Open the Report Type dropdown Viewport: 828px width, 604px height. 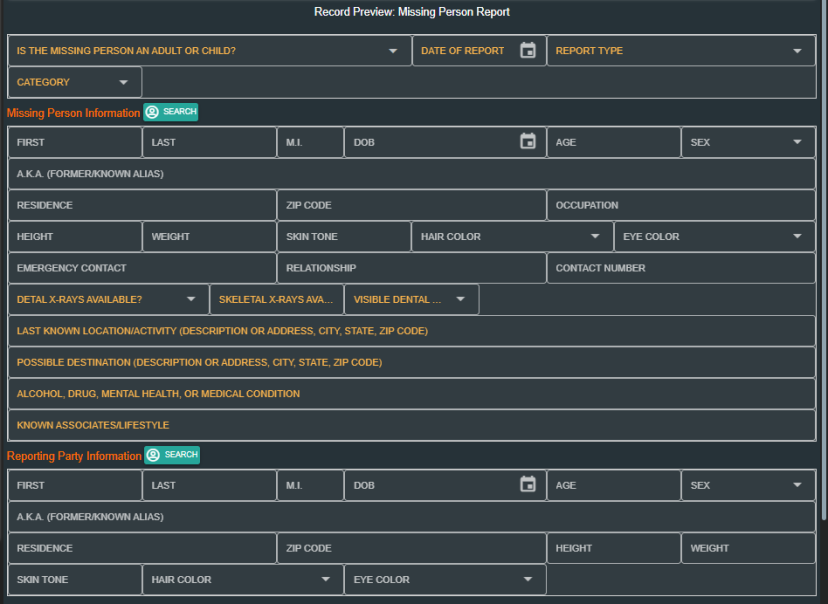(x=797, y=51)
